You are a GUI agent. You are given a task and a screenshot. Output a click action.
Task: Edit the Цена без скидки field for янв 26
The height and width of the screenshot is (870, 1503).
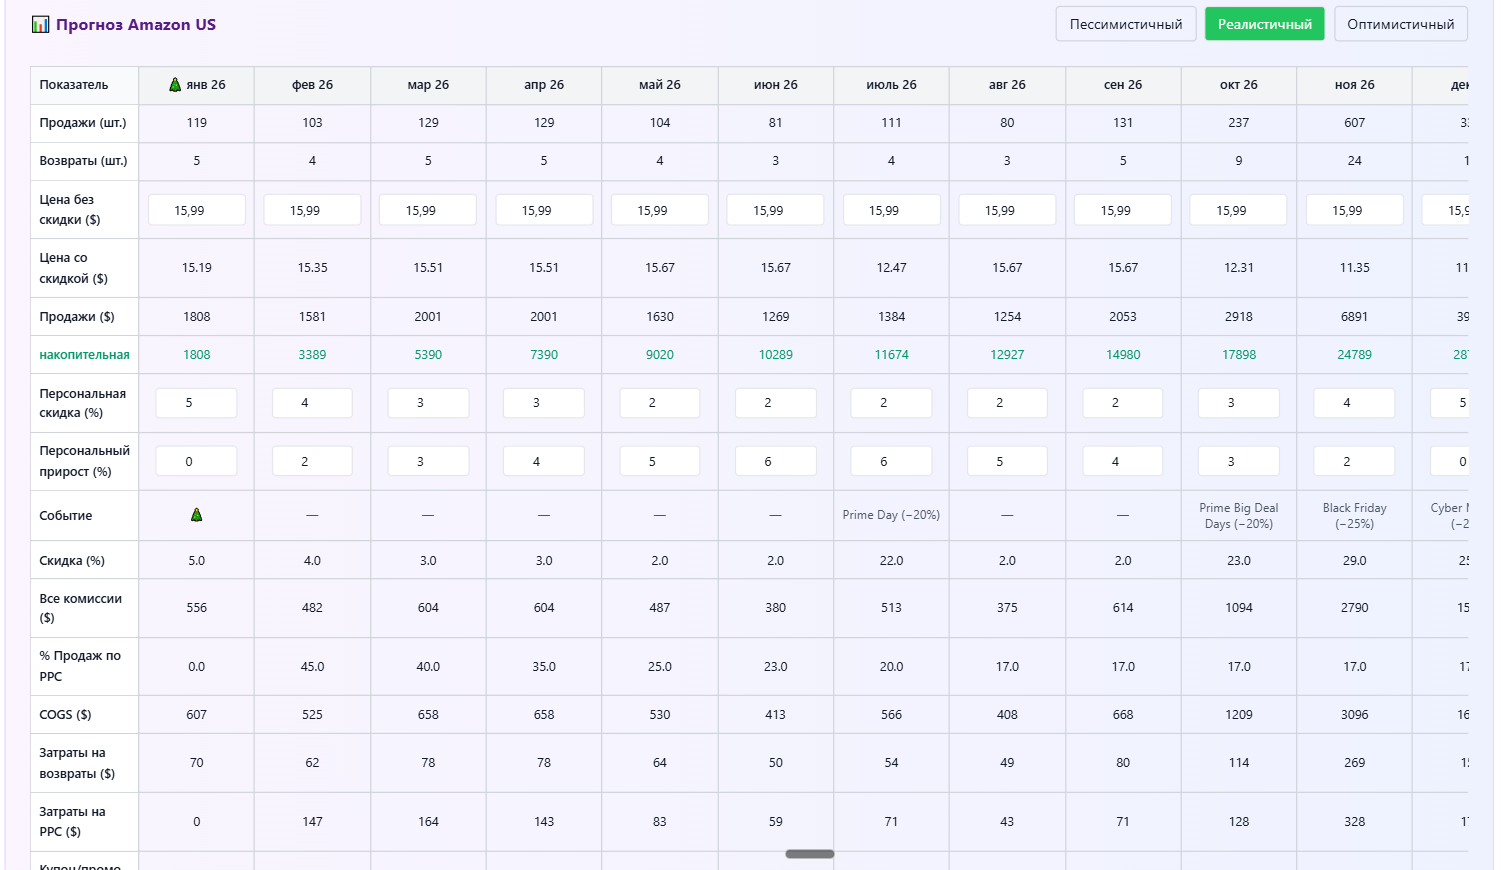coord(196,210)
